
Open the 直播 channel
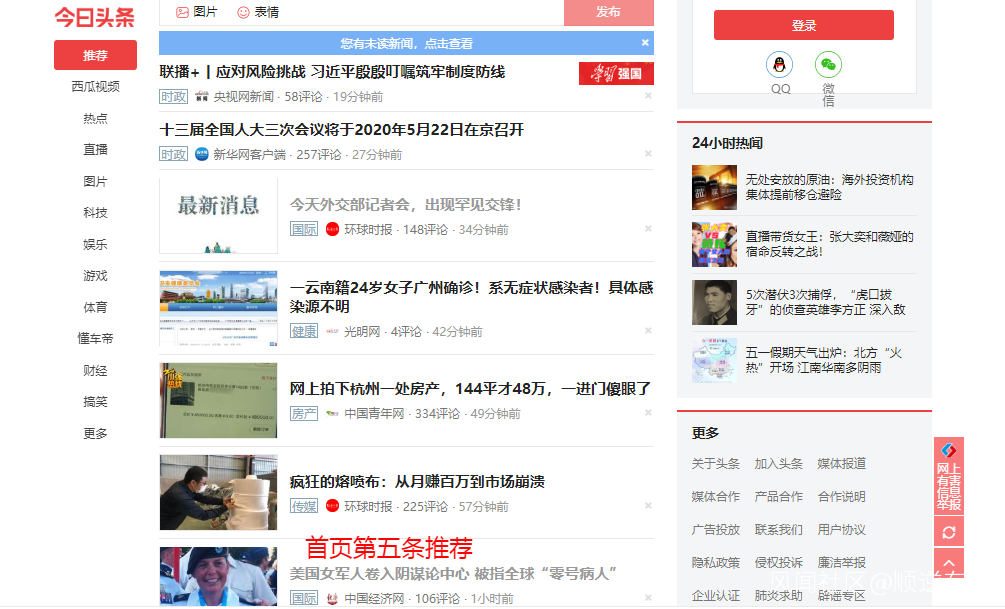(x=95, y=149)
